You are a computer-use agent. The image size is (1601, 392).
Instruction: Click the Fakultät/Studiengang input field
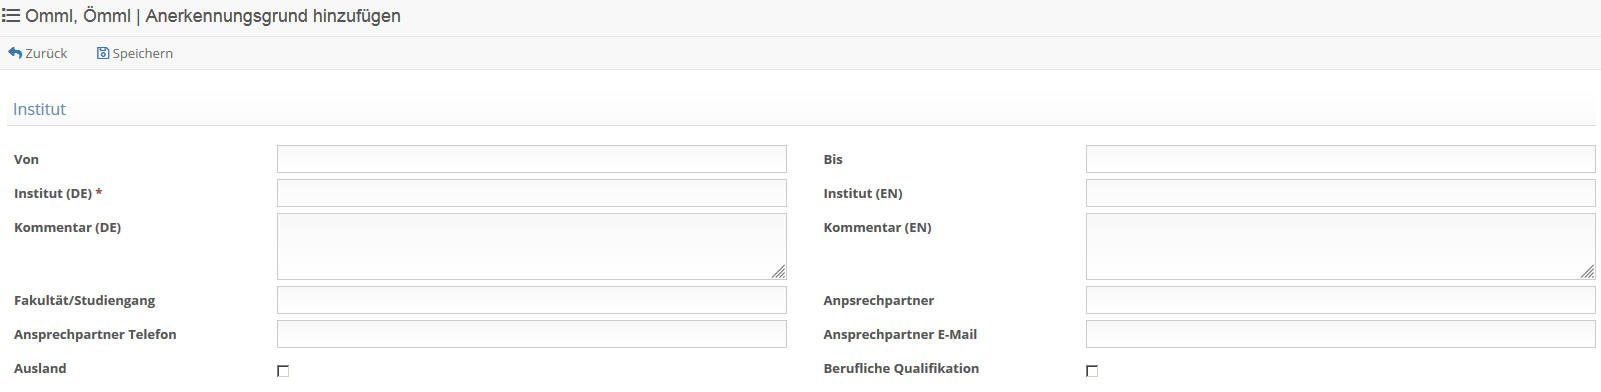532,300
